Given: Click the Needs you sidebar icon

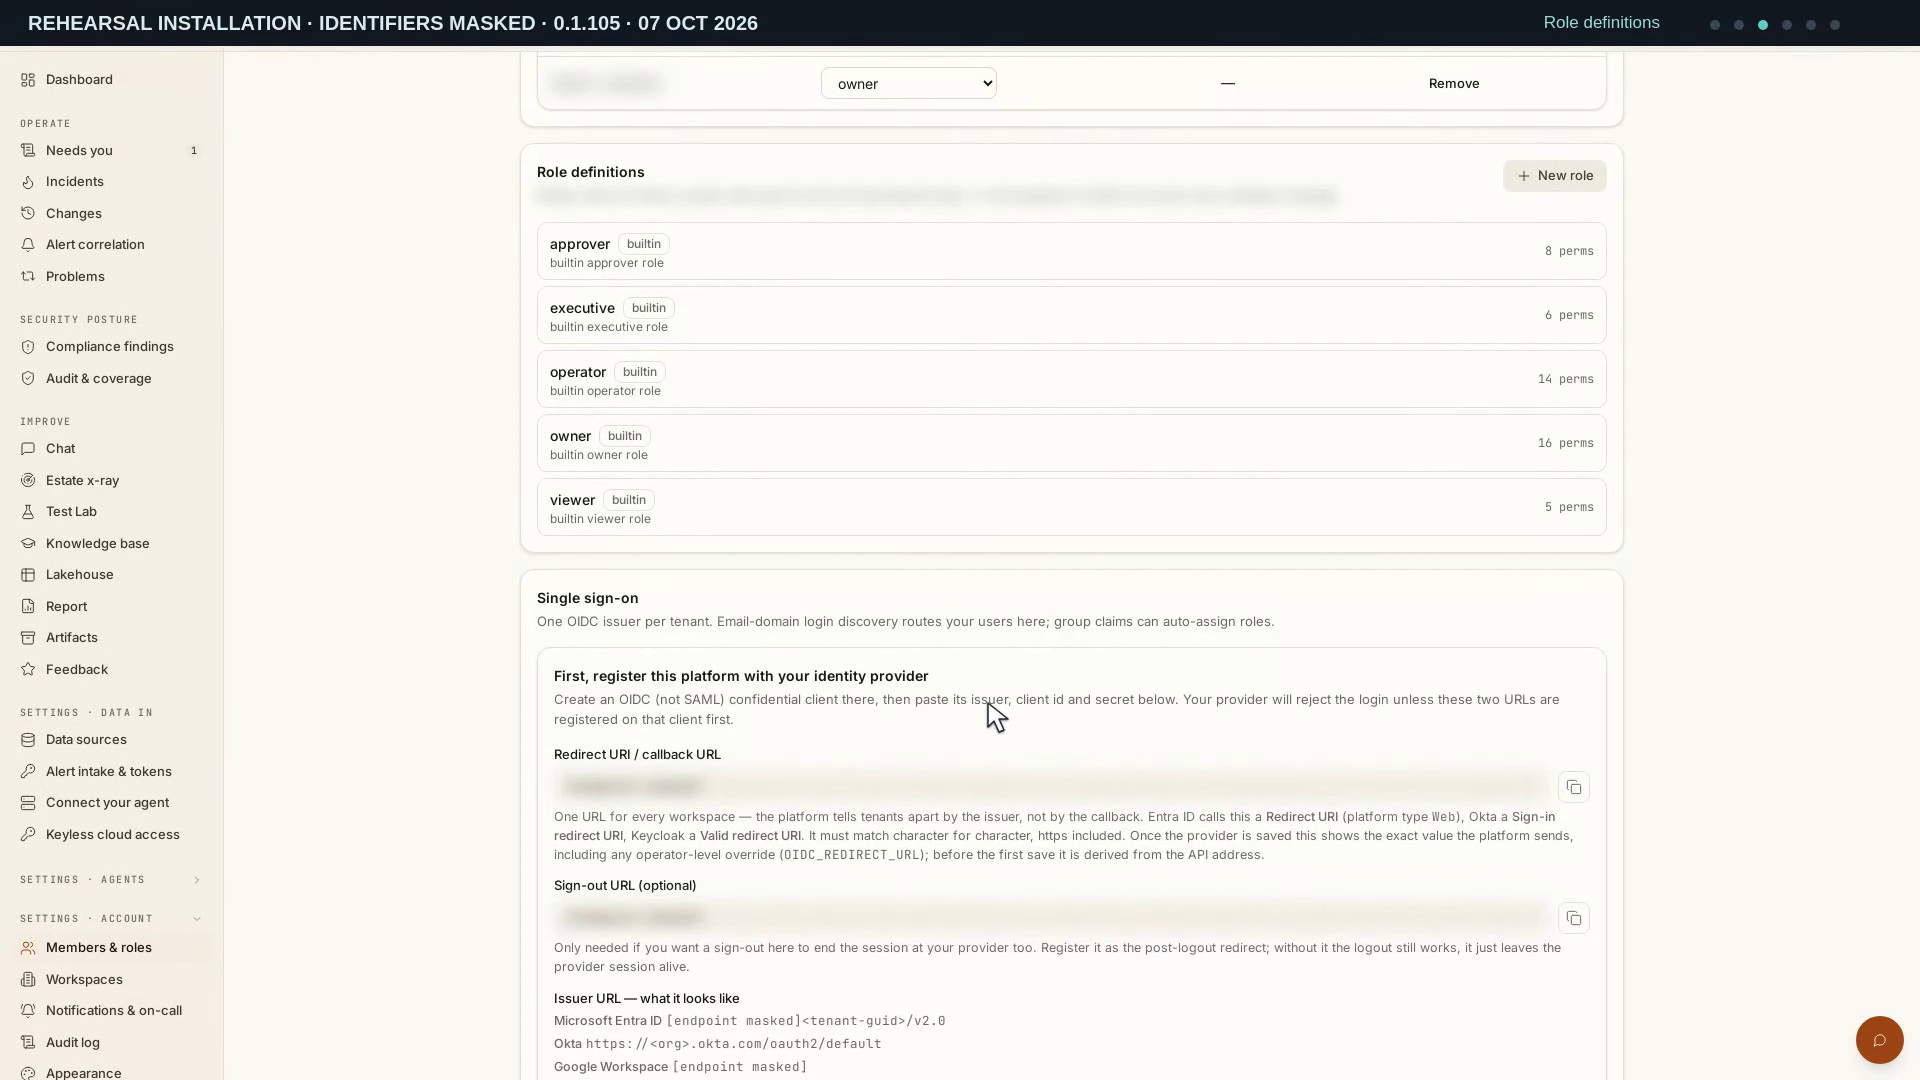Looking at the screenshot, I should click(x=28, y=151).
